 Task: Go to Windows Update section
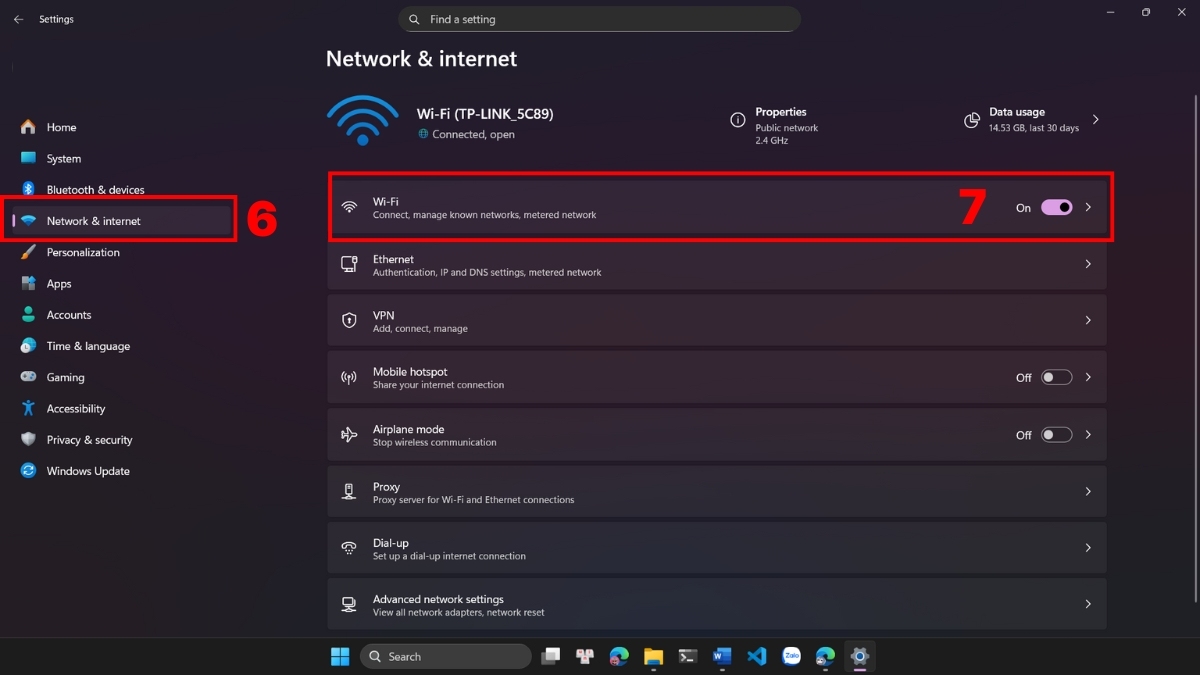coord(88,471)
